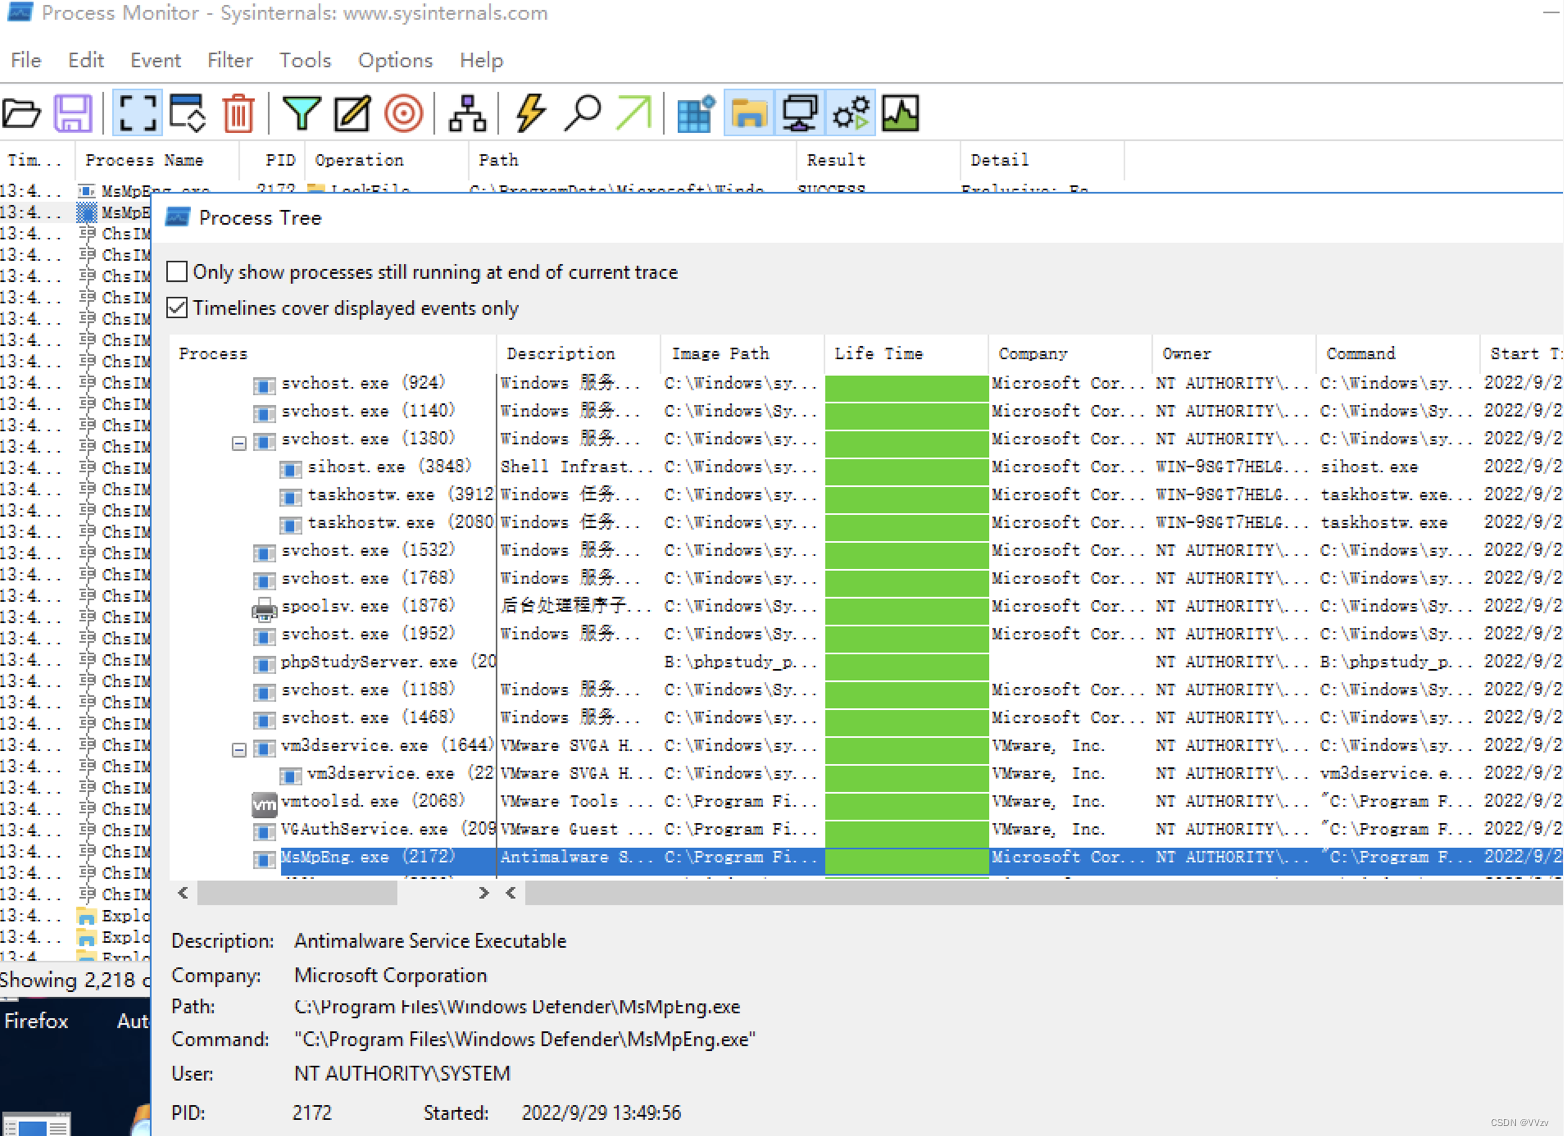The width and height of the screenshot is (1564, 1136).
Task: Toggle Show File System Activity icon
Action: point(748,113)
